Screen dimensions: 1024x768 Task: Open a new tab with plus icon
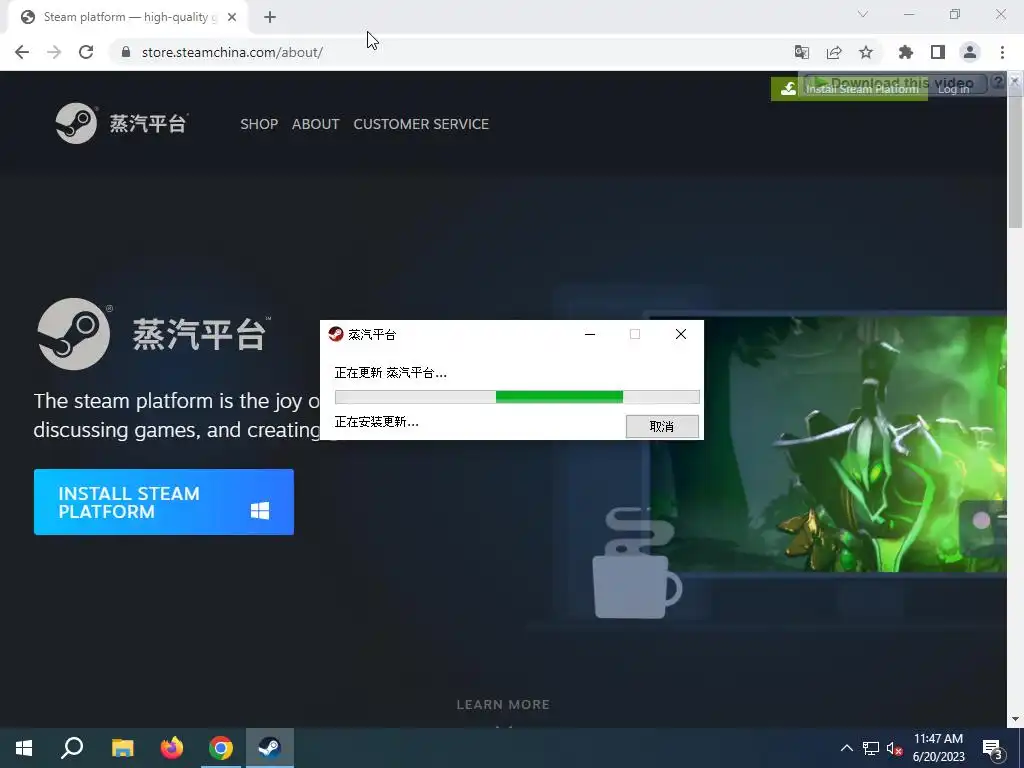270,18
